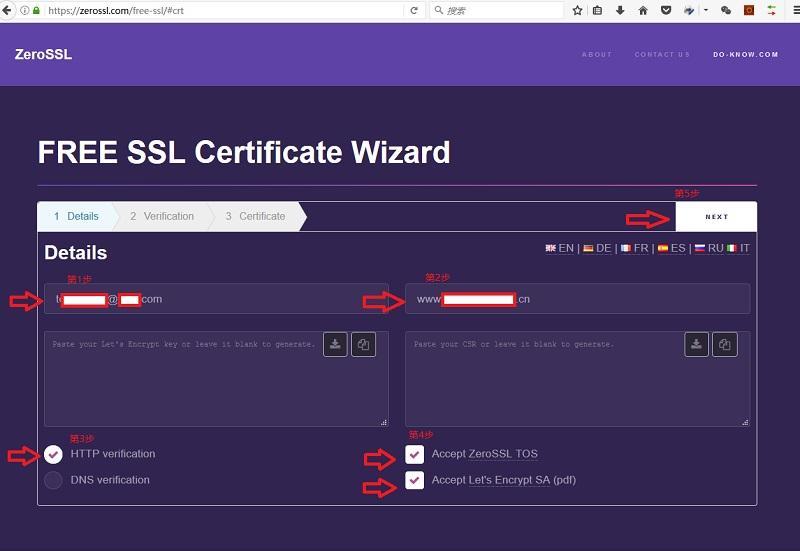
Task: Bookmark this page with the star icon
Action: pyautogui.click(x=577, y=10)
